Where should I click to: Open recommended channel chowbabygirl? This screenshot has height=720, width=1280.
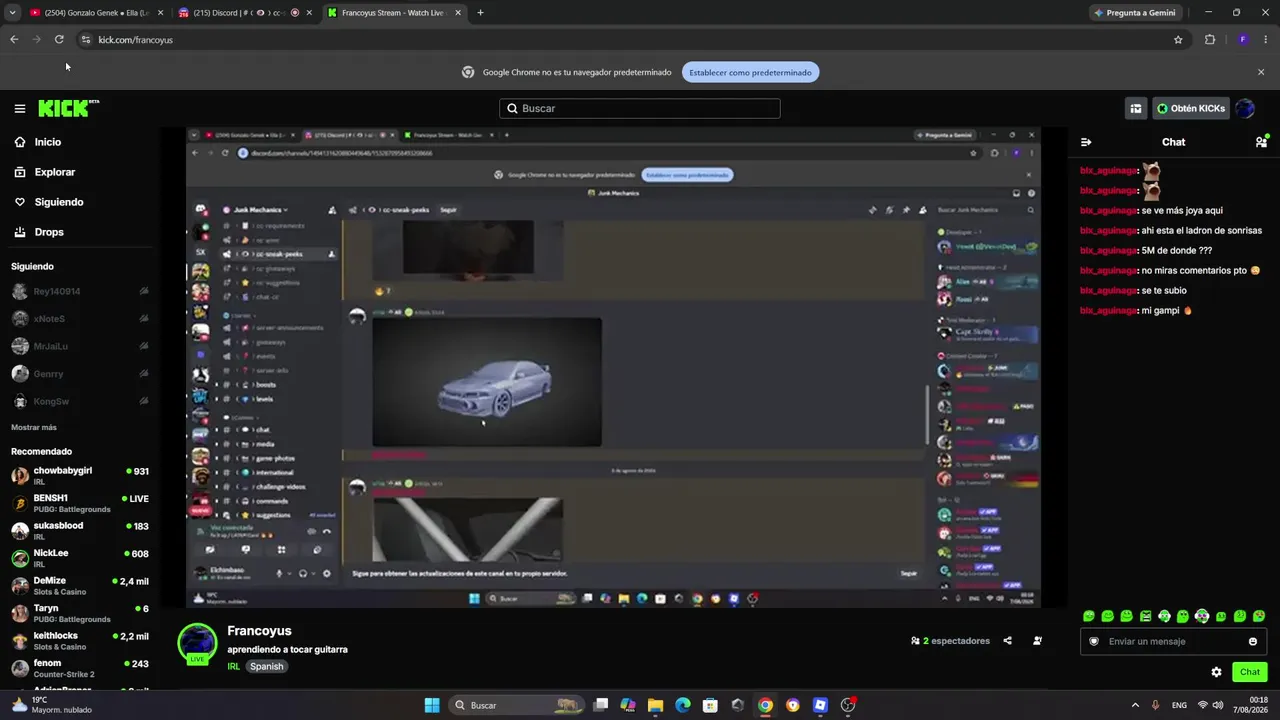click(x=80, y=475)
